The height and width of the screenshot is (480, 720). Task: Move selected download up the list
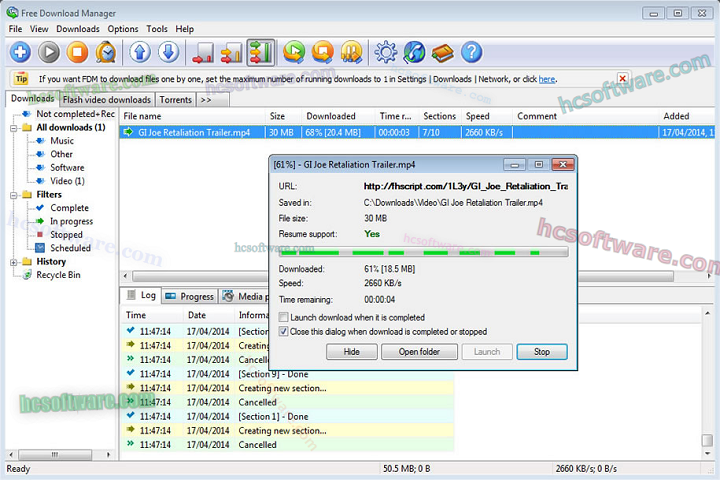pyautogui.click(x=140, y=52)
